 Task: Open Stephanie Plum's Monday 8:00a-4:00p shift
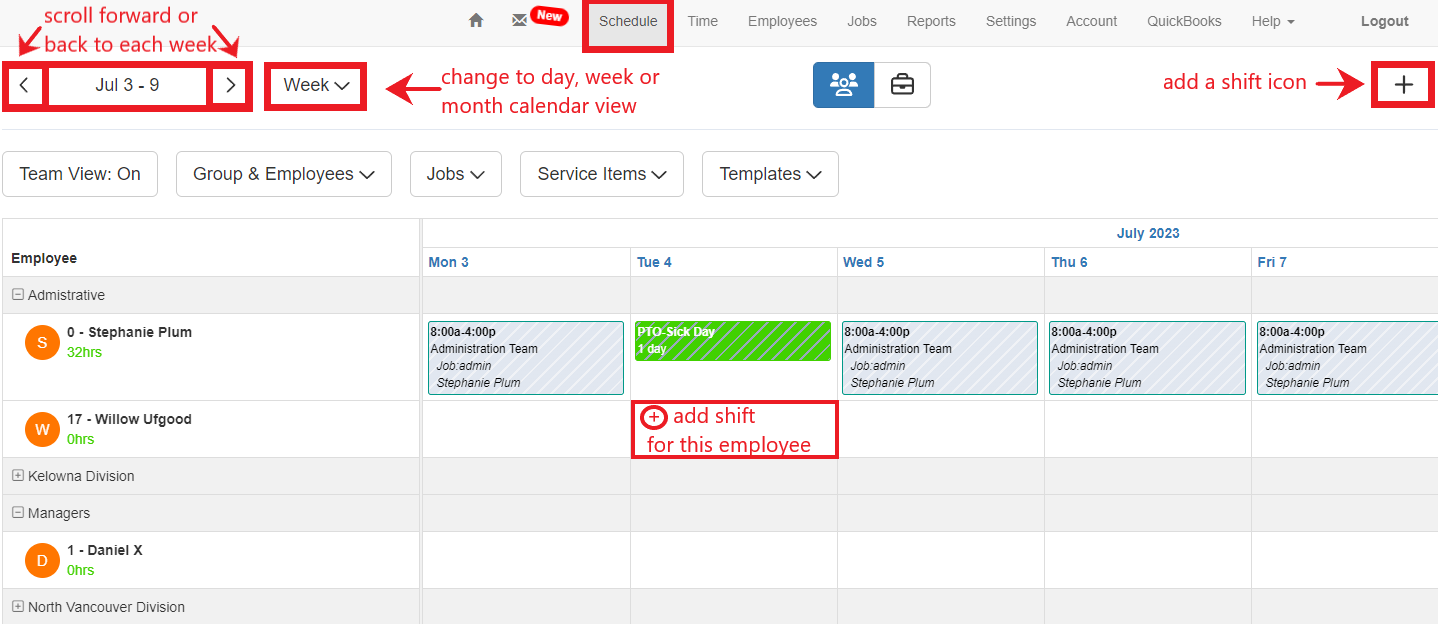[526, 357]
